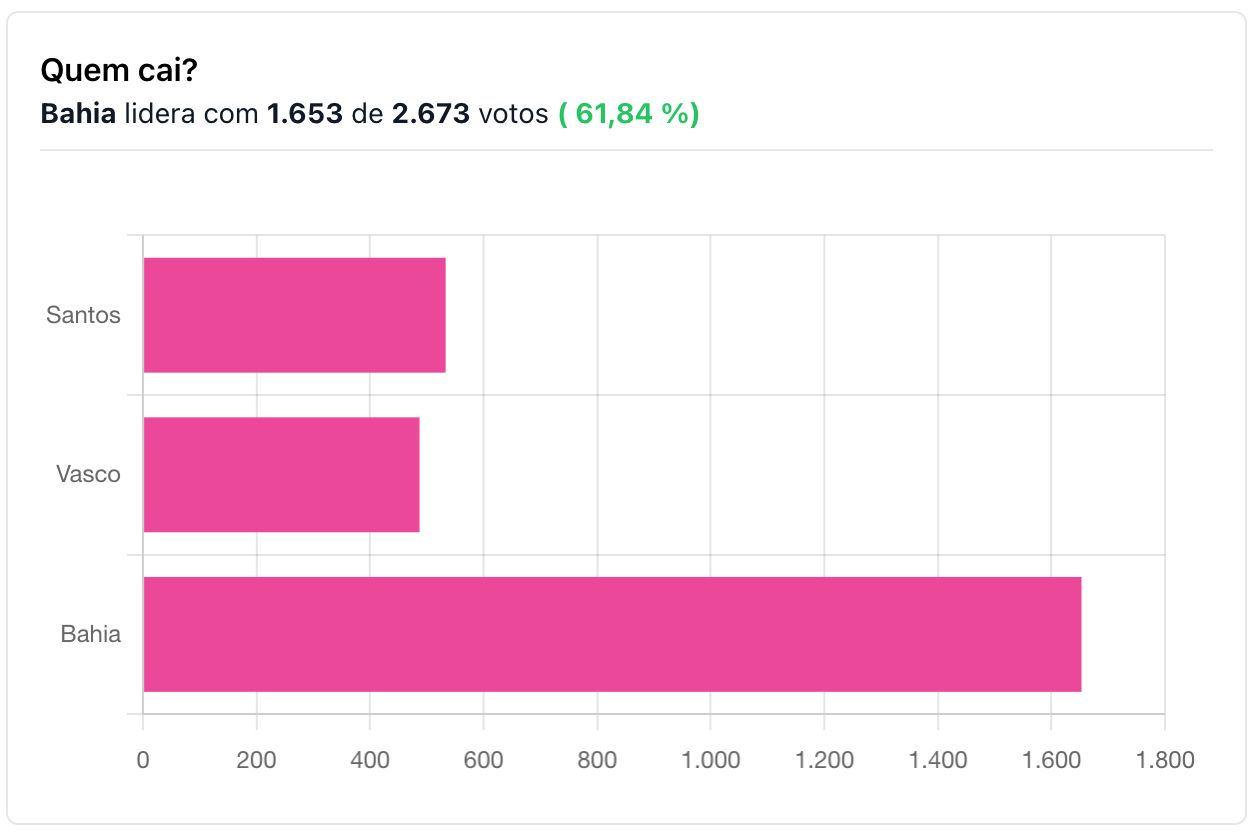Viewport: 1256px width, 834px height.
Task: Click the bold "Bahia" text in the subtitle
Action: pos(78,114)
